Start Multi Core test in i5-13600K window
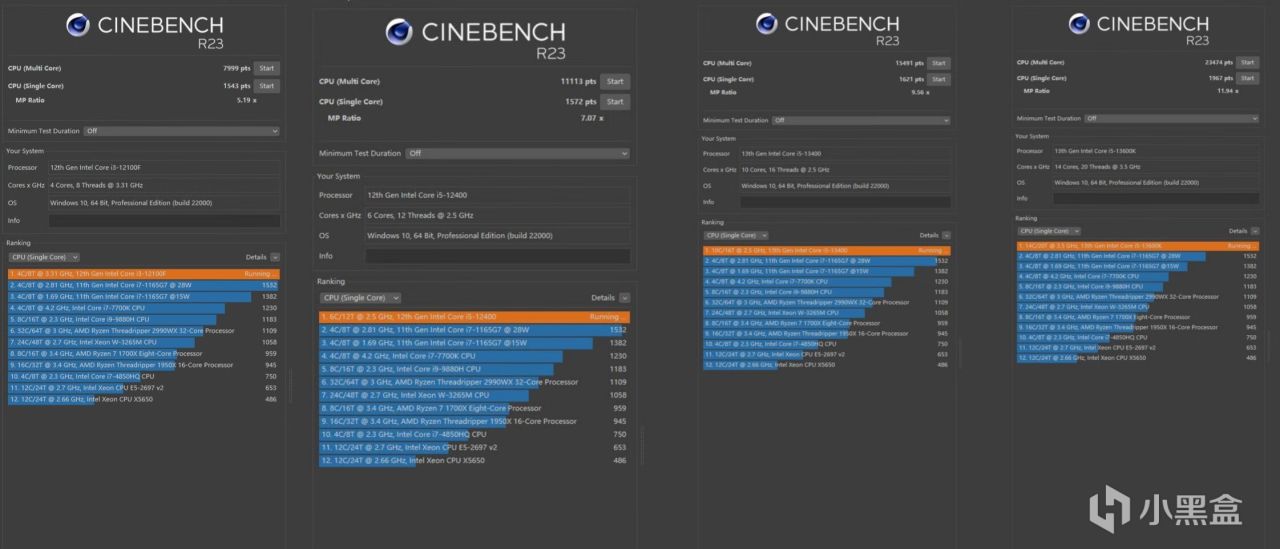 coord(1247,62)
